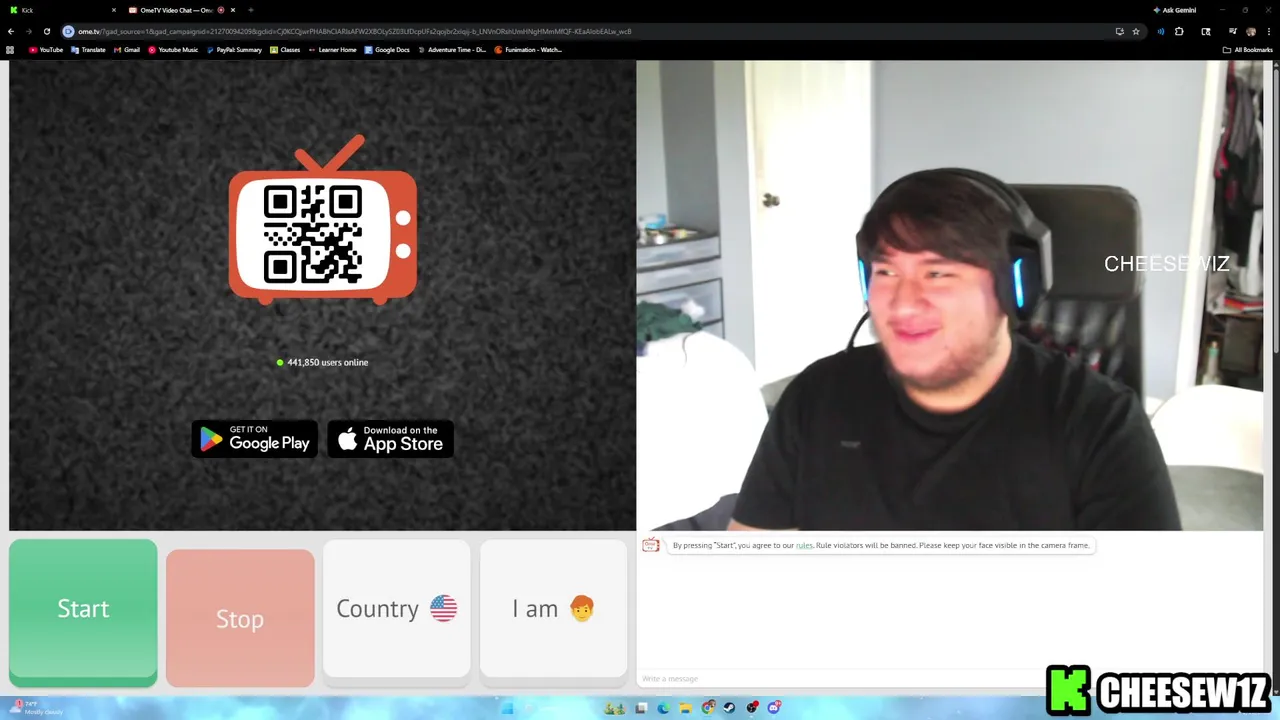This screenshot has width=1280, height=720.
Task: Click the install app icon in address bar
Action: coord(1120,31)
